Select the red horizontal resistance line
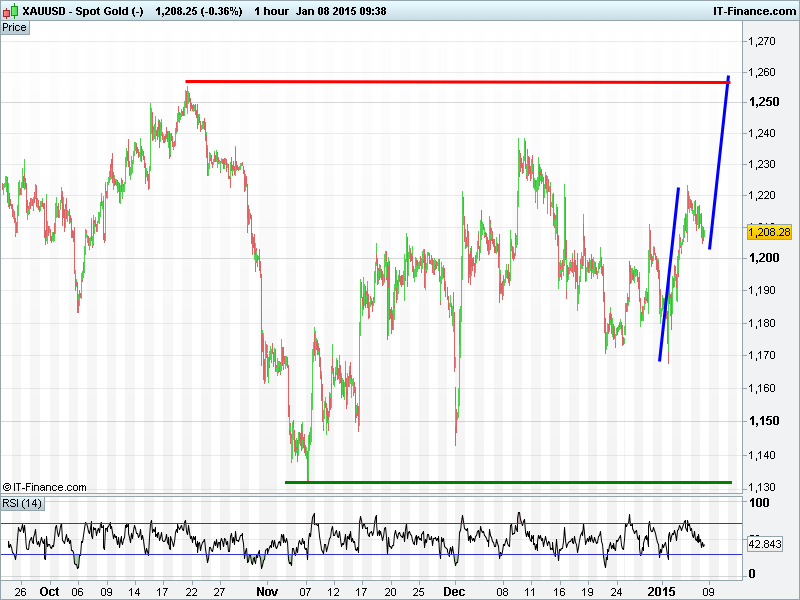The width and height of the screenshot is (800, 600). [x=450, y=81]
